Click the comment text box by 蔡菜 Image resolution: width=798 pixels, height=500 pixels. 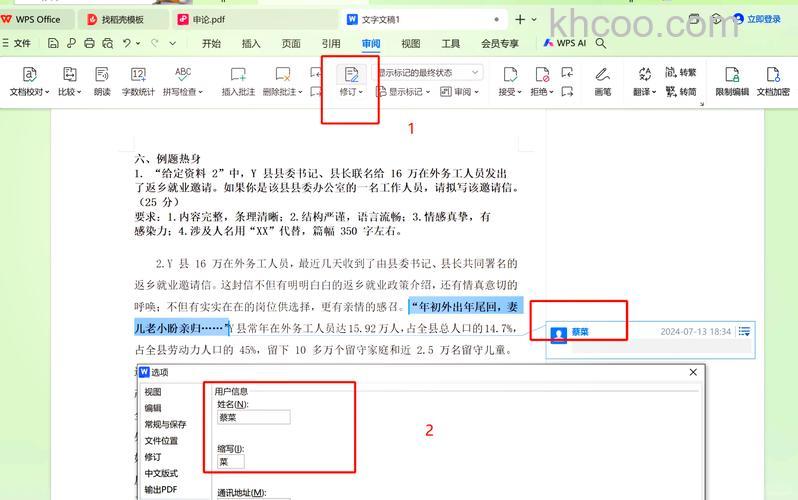tap(662, 347)
